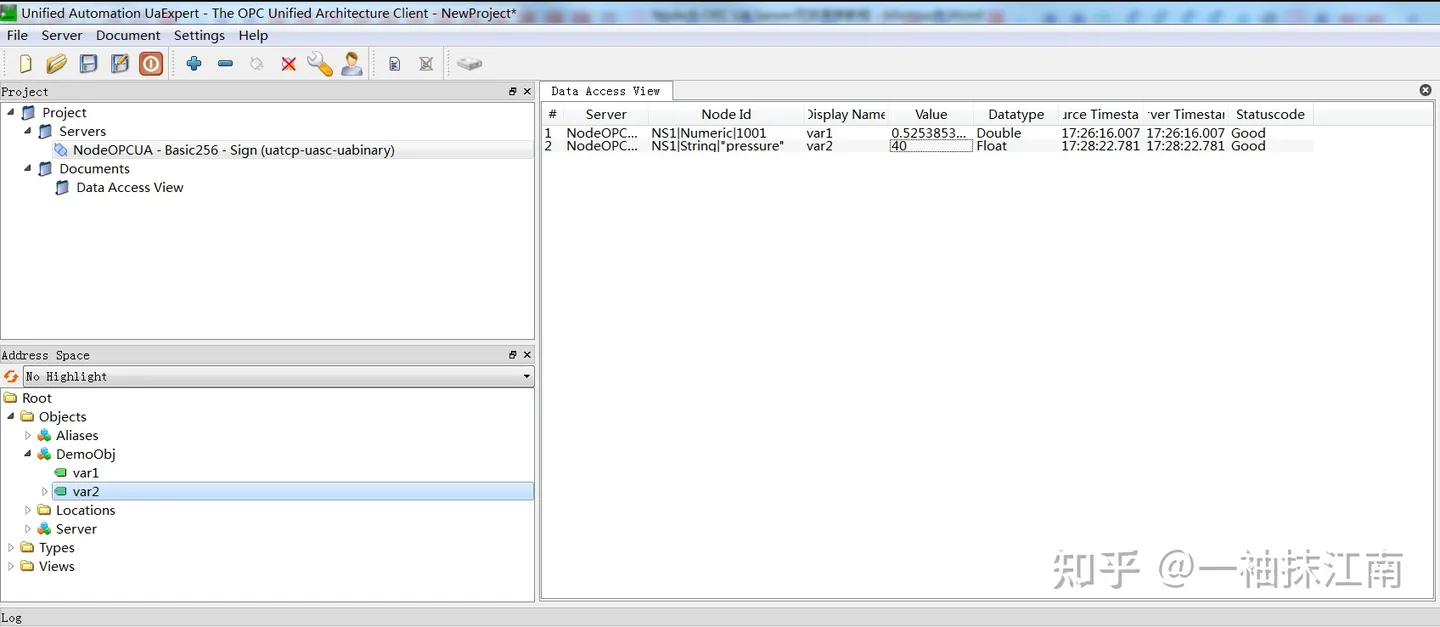Image resolution: width=1440 pixels, height=627 pixels.
Task: Click the grey drive icon in toolbar
Action: pyautogui.click(x=470, y=64)
